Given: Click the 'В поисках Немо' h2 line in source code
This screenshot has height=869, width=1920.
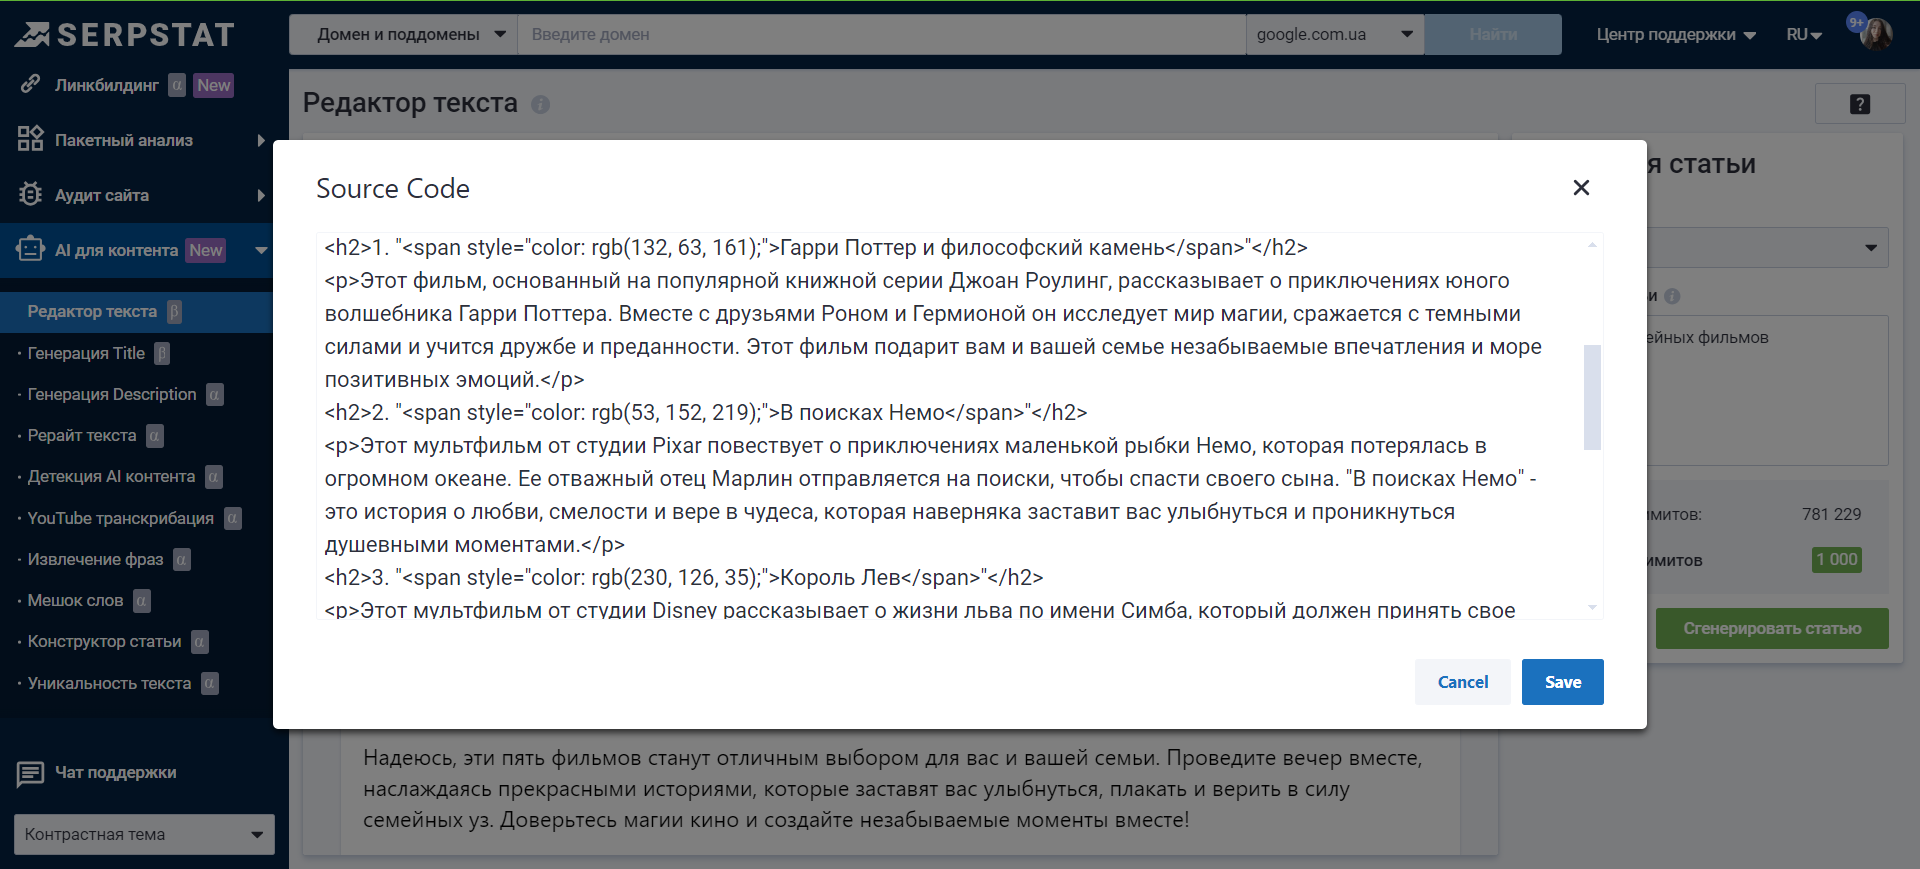Looking at the screenshot, I should pyautogui.click(x=705, y=412).
